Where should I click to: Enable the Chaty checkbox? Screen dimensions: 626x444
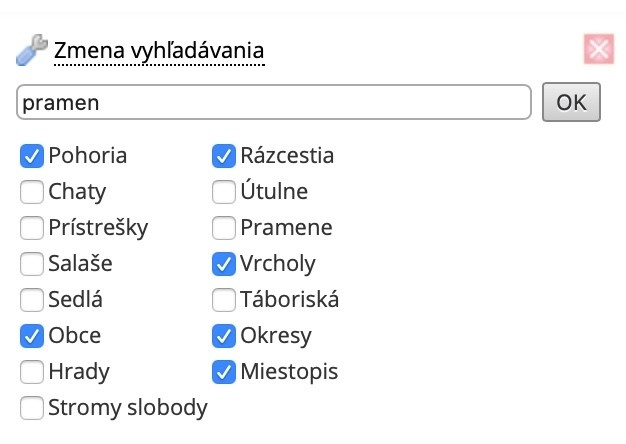32,192
